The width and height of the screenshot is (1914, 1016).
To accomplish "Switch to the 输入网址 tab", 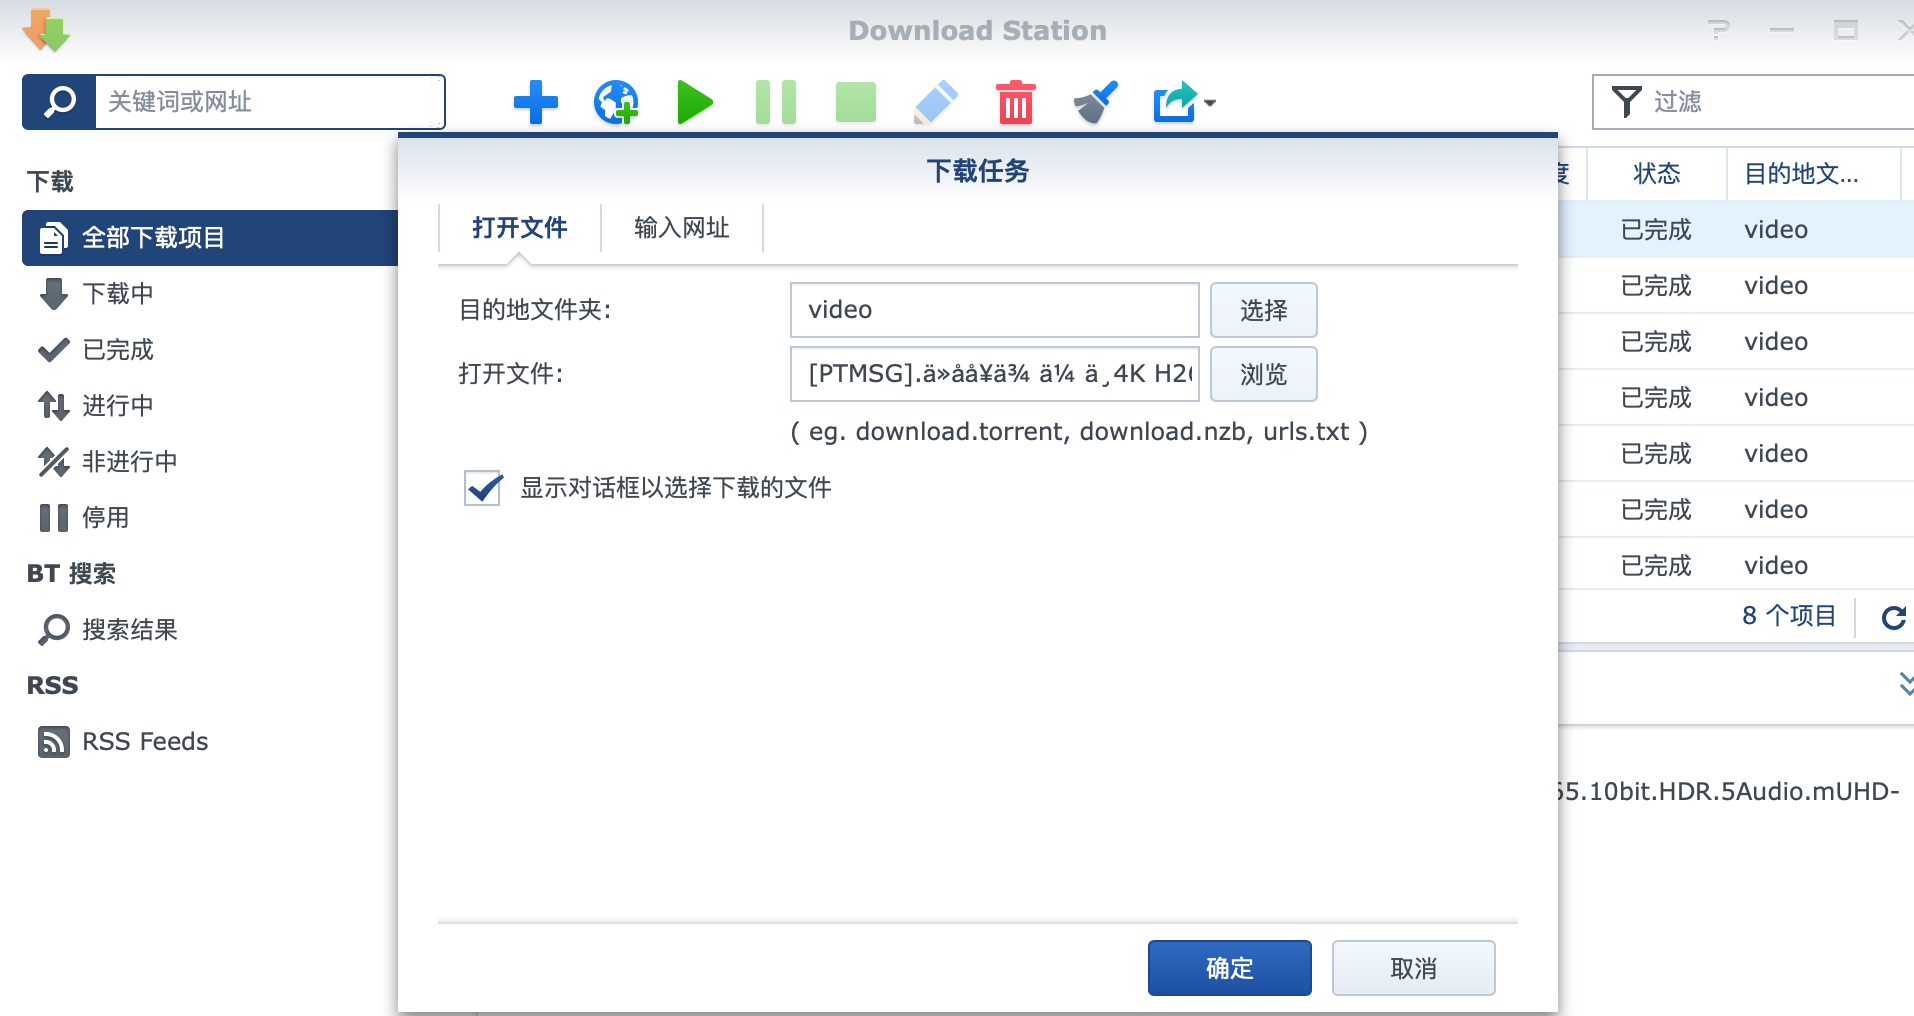I will 682,228.
